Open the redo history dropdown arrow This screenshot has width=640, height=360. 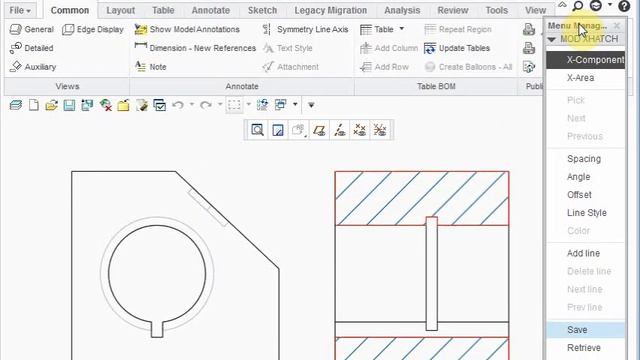(x=220, y=104)
